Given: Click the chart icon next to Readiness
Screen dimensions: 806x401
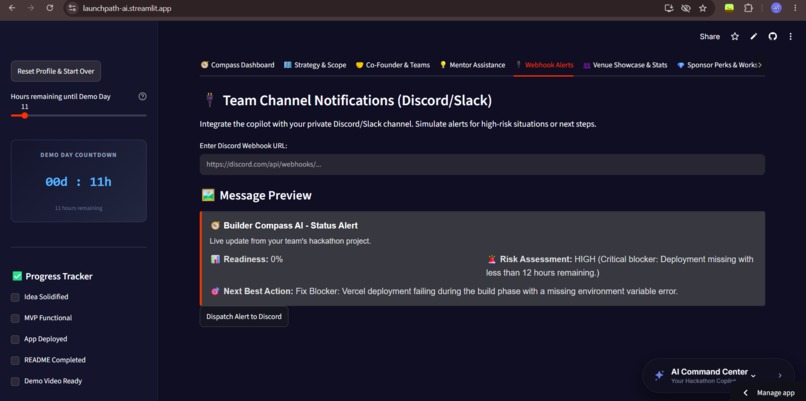Looking at the screenshot, I should 215,259.
